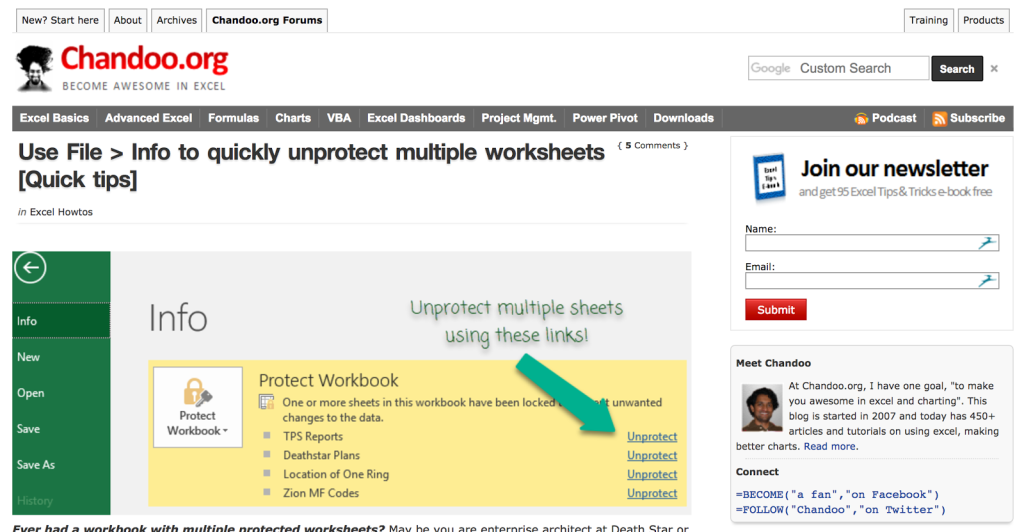
Task: Open the Training tab
Action: coord(928,20)
